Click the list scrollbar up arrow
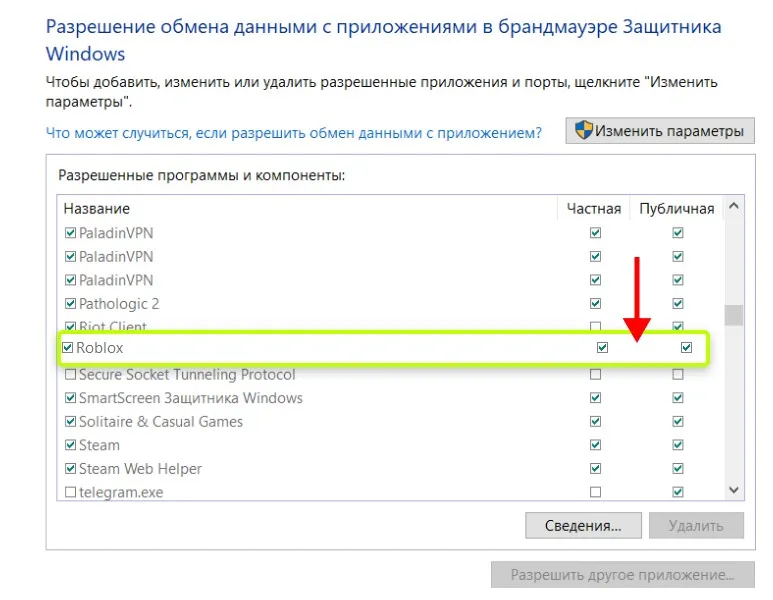The width and height of the screenshot is (773, 600). [734, 206]
